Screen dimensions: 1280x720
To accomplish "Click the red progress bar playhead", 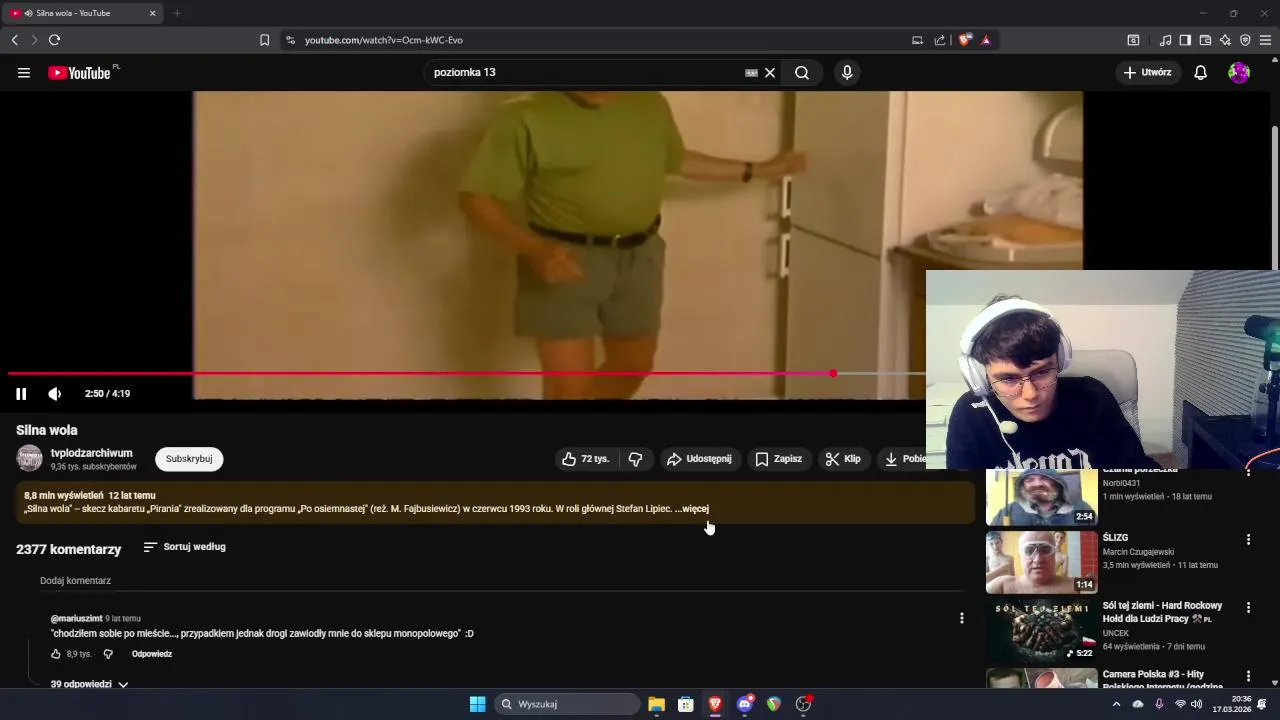I will tap(833, 374).
